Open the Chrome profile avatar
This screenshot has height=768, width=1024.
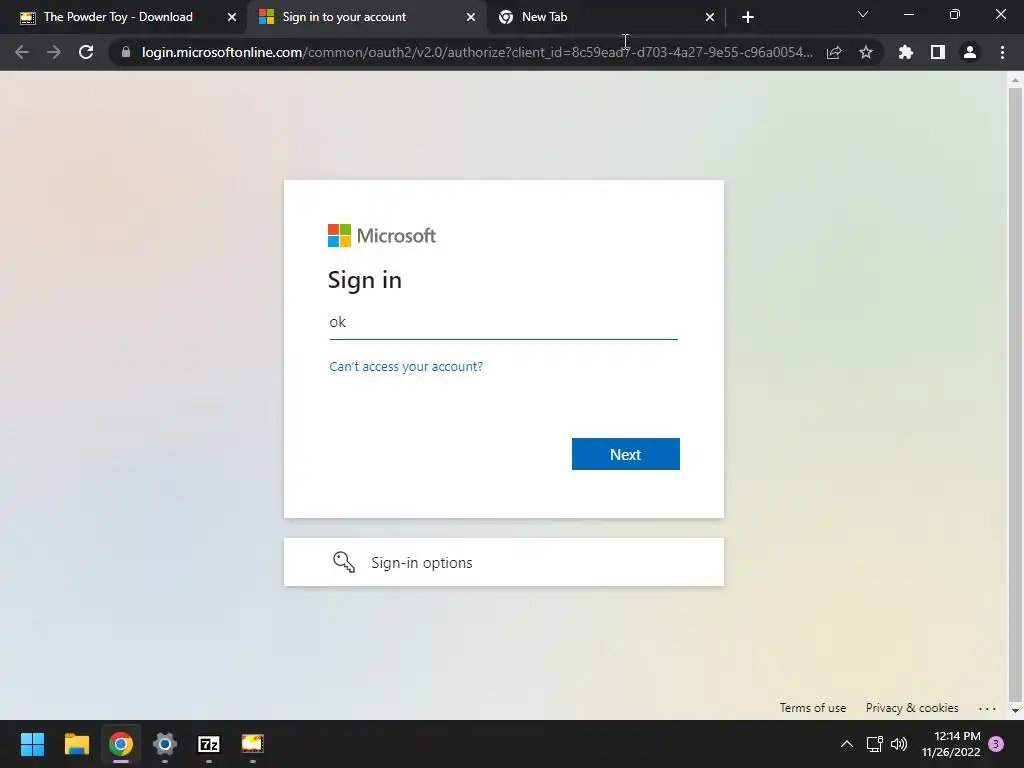(970, 52)
